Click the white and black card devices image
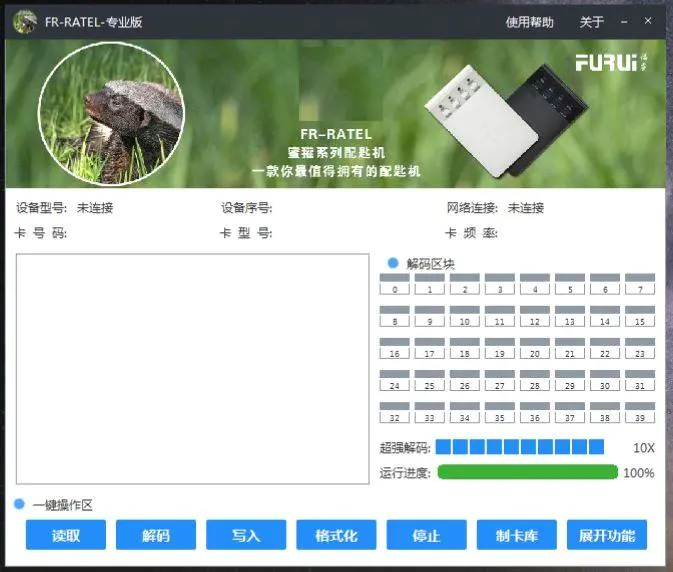The image size is (673, 572). [506, 120]
